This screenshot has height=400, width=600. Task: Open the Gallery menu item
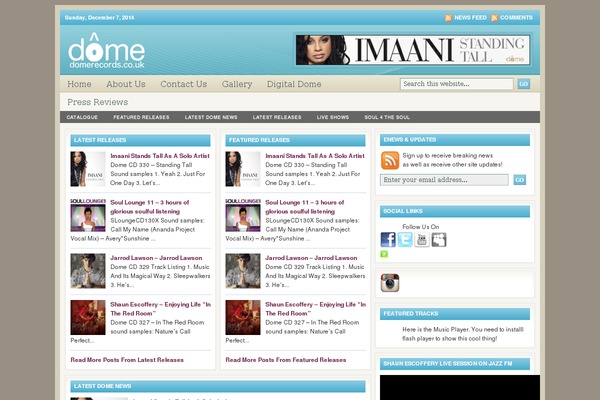tap(237, 84)
